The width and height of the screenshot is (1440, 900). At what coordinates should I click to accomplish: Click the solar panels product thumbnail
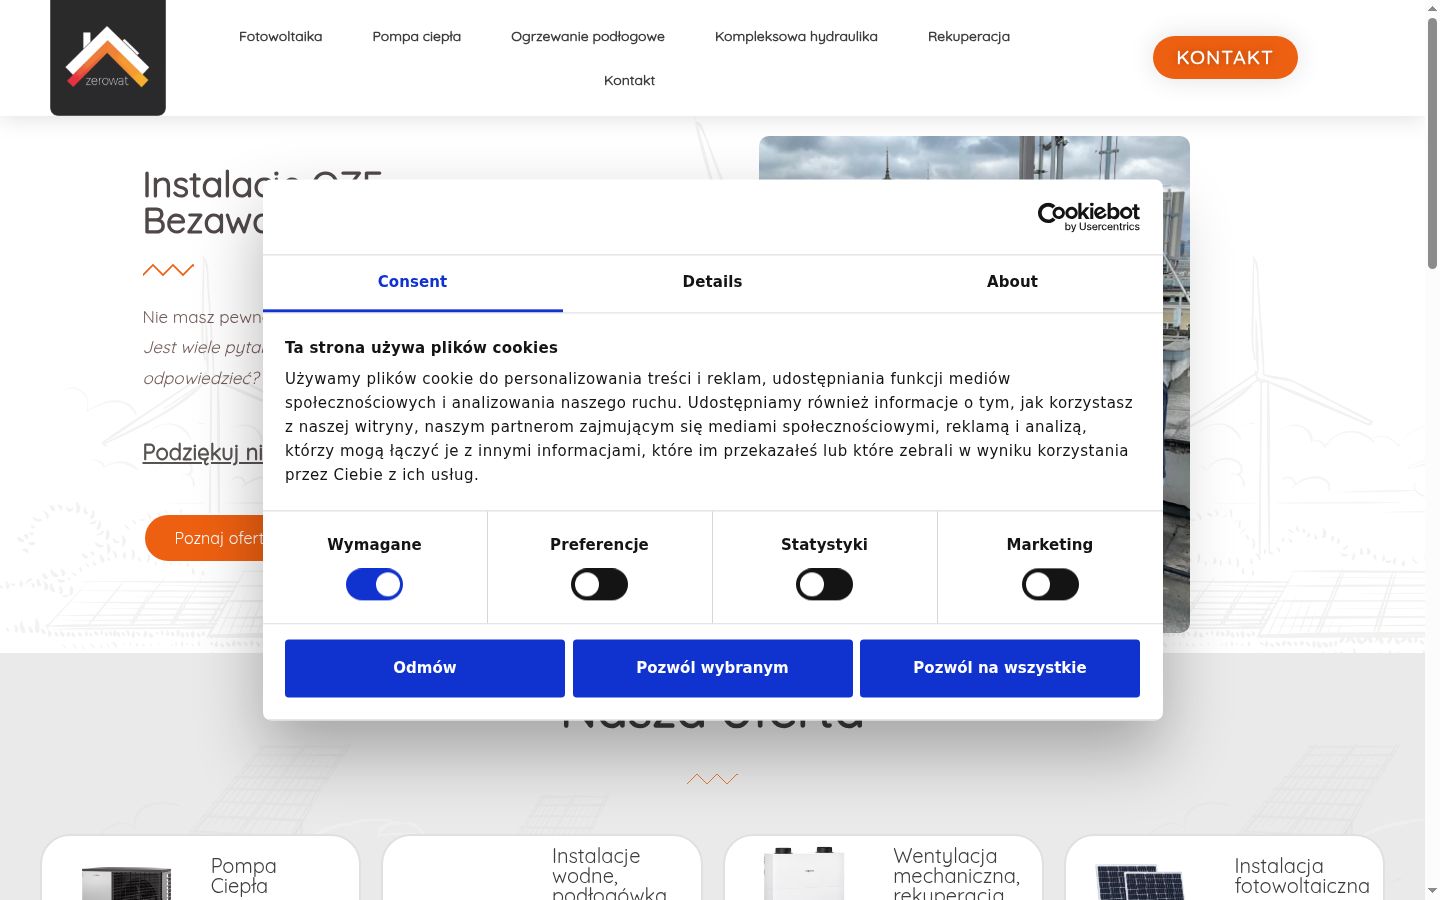click(x=1140, y=882)
